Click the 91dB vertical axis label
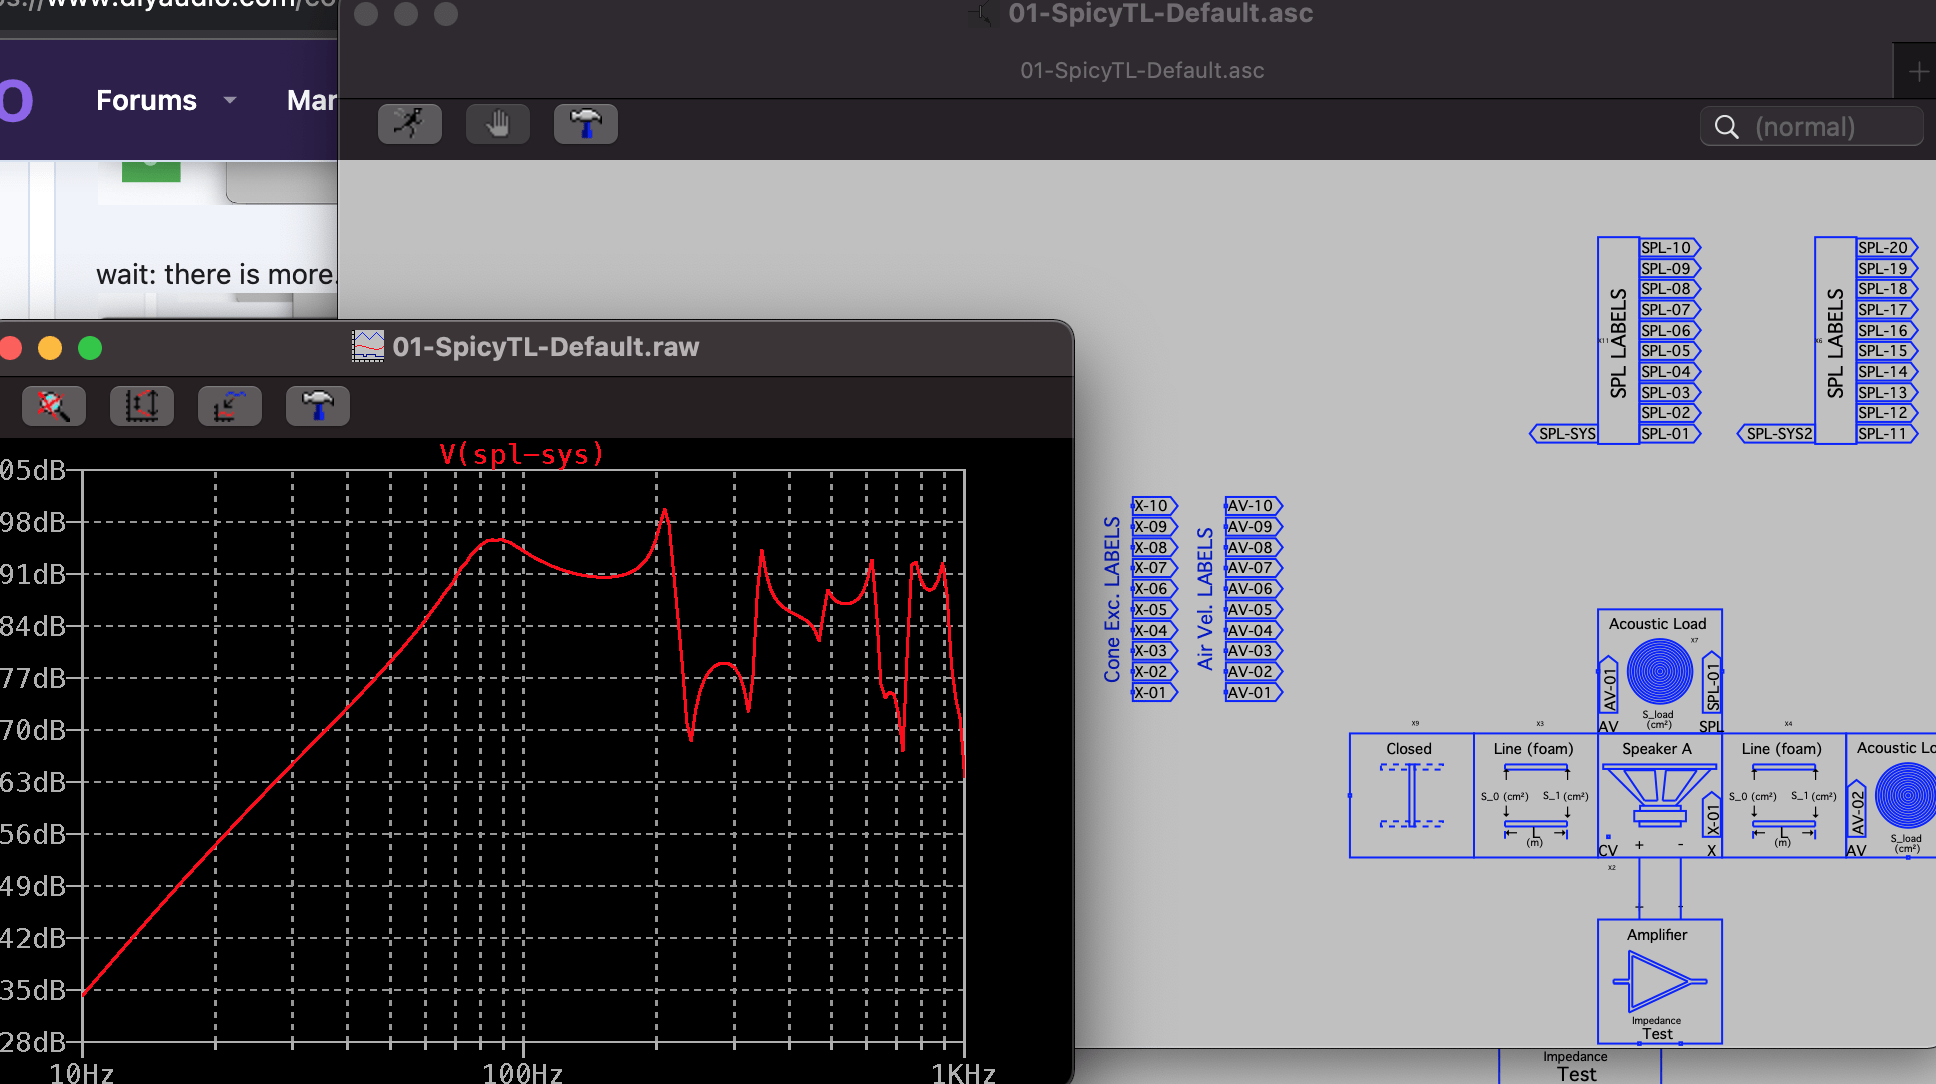The image size is (1936, 1084). click(33, 574)
